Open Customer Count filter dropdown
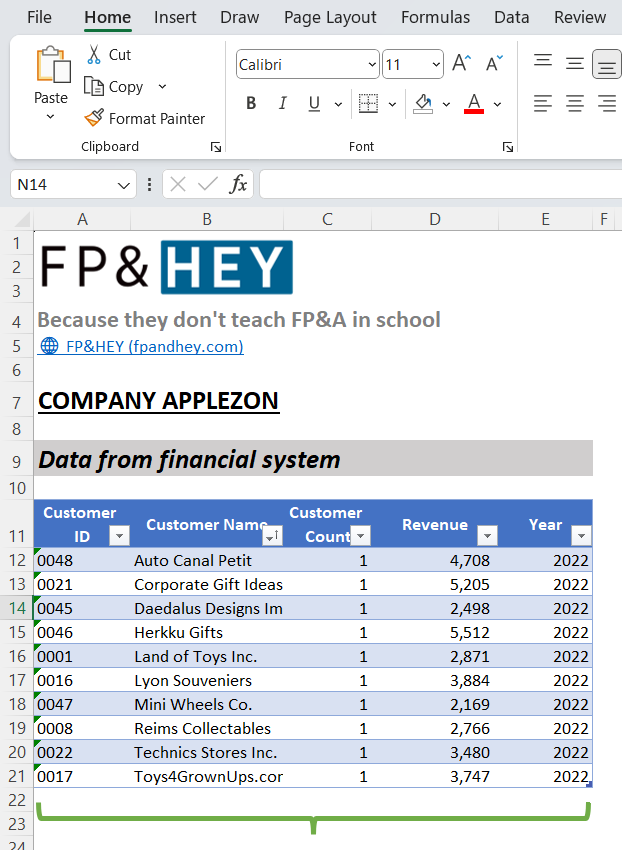The image size is (622, 850). click(361, 536)
